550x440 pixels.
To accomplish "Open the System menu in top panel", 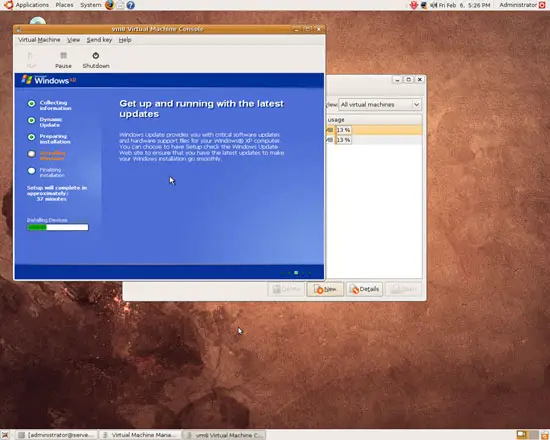I will click(x=90, y=5).
